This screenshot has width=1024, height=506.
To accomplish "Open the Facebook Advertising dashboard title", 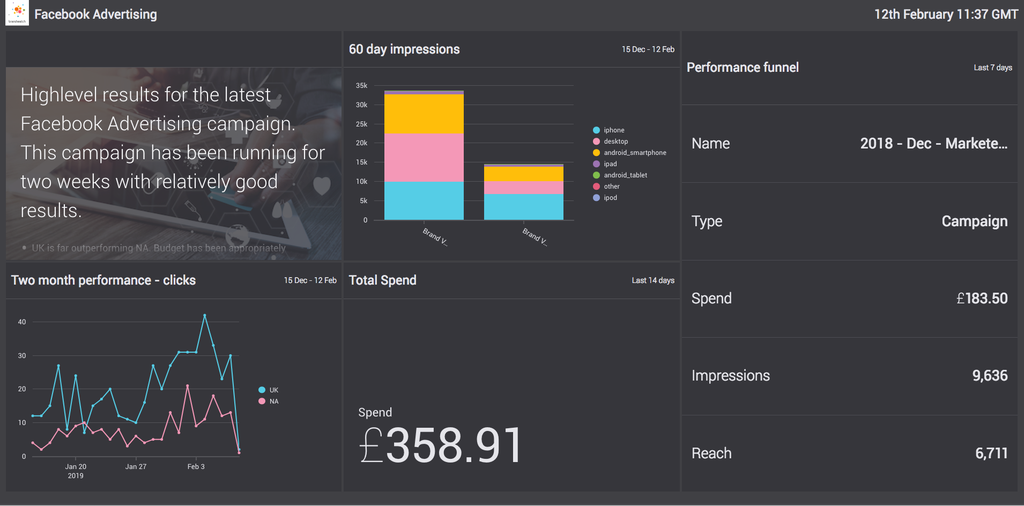I will point(95,15).
